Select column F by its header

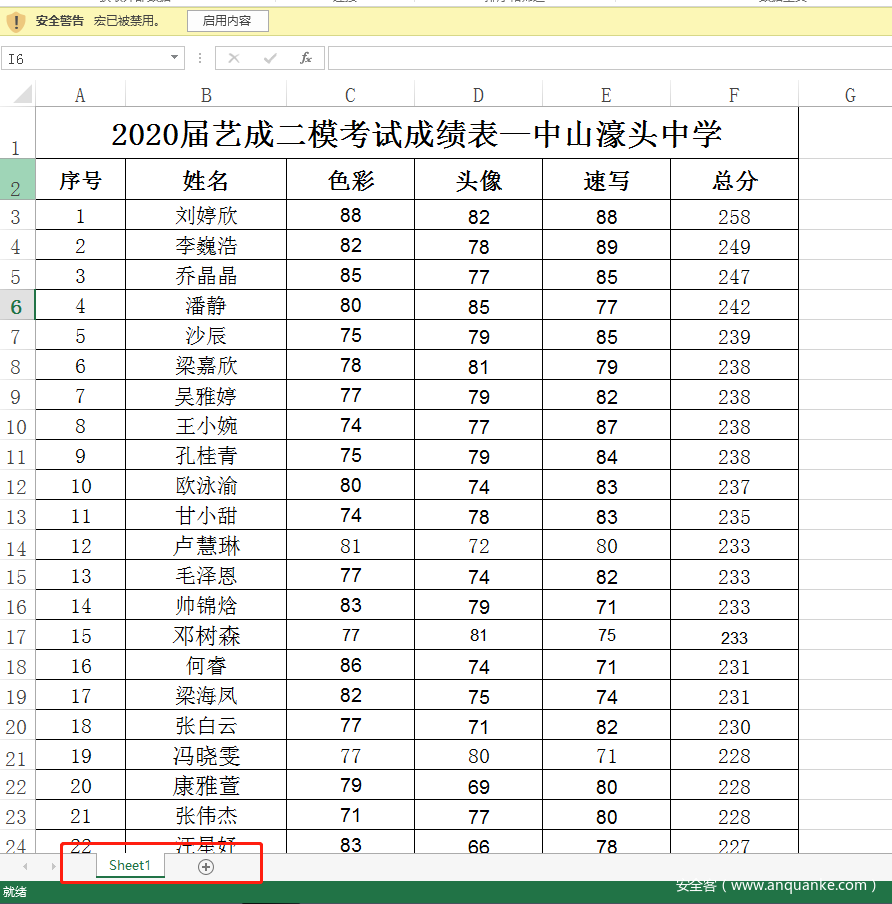(x=734, y=95)
